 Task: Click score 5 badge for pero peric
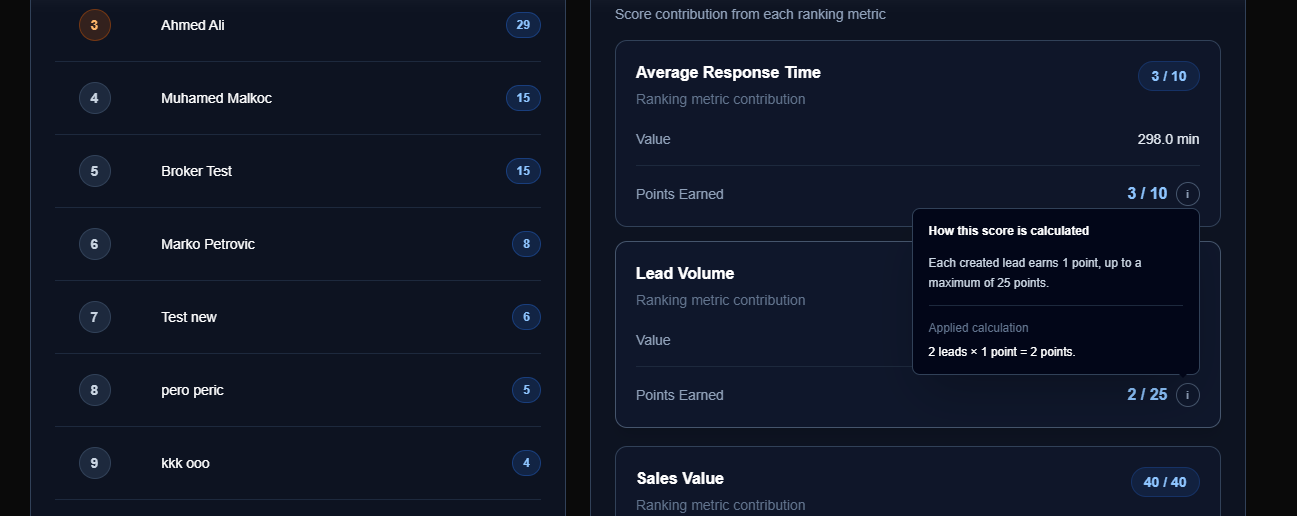[x=526, y=390]
